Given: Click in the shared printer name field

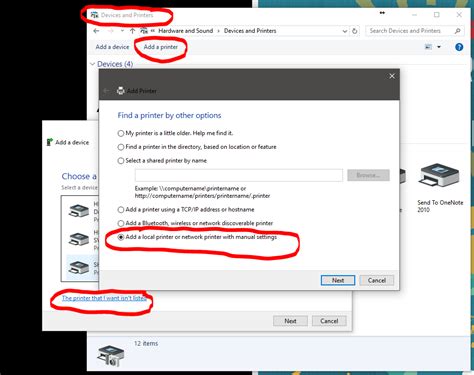Looking at the screenshot, I should [239, 175].
